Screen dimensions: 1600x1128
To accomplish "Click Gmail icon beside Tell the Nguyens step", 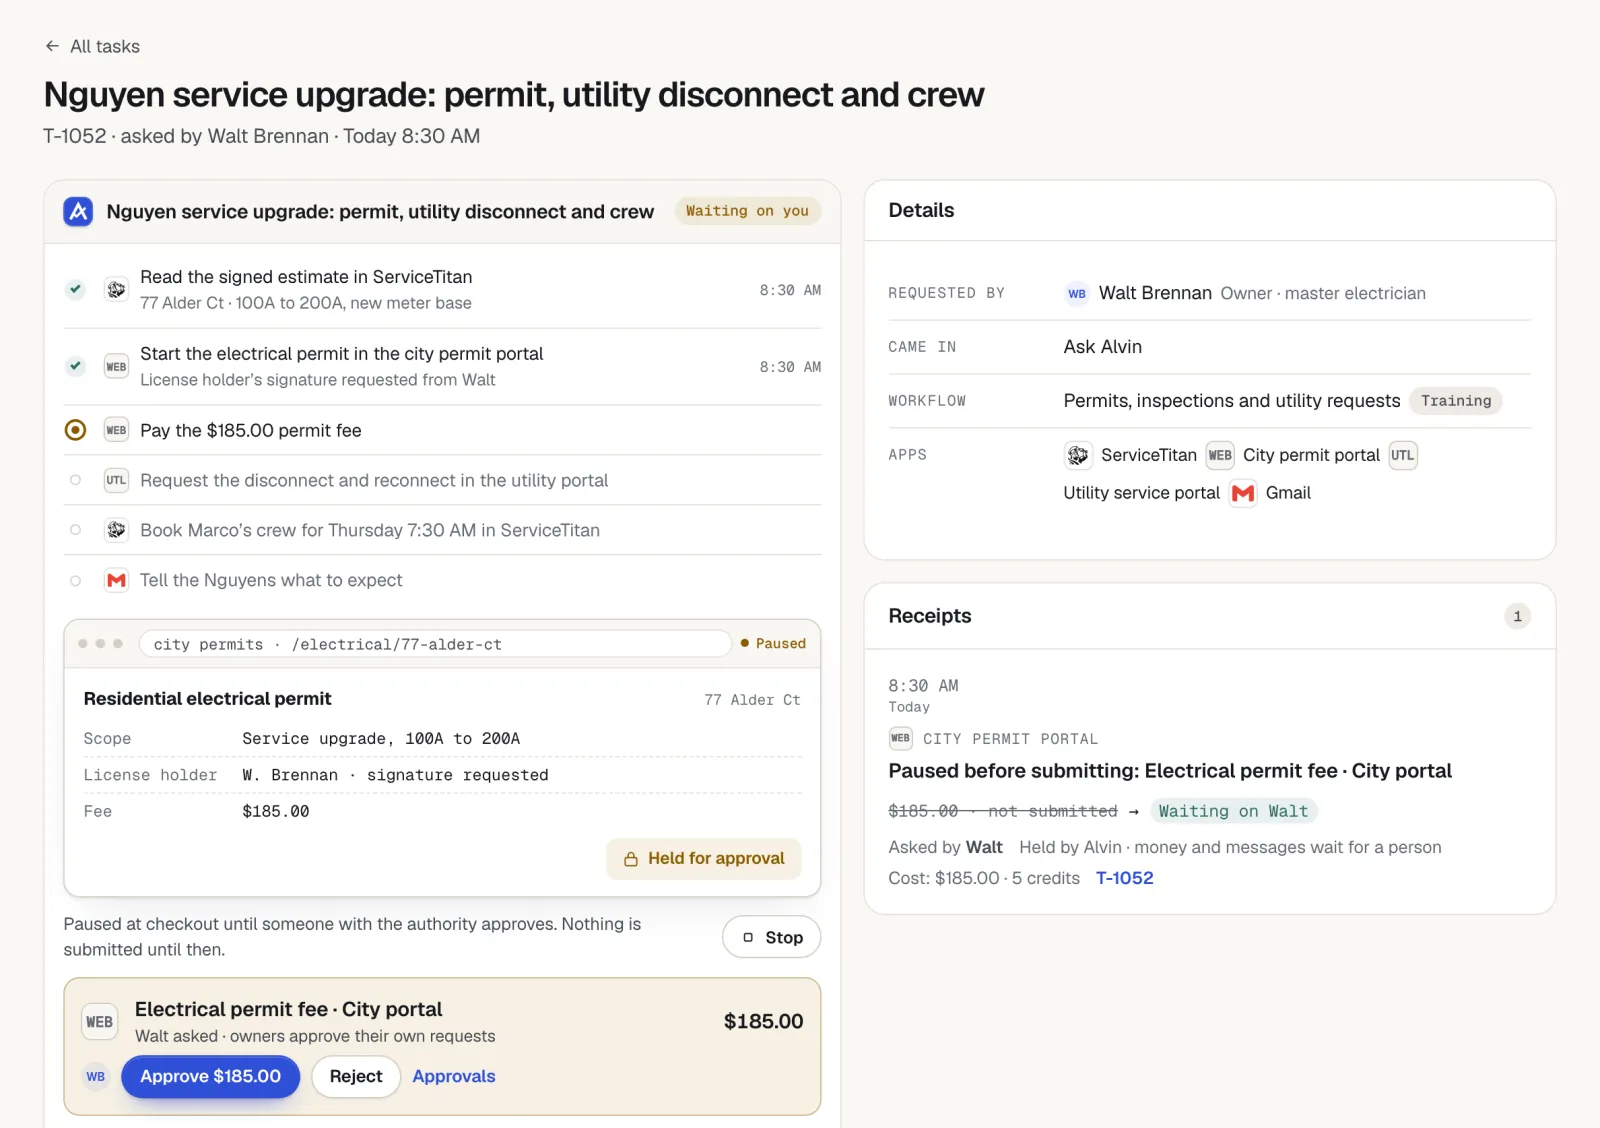I will (x=116, y=580).
